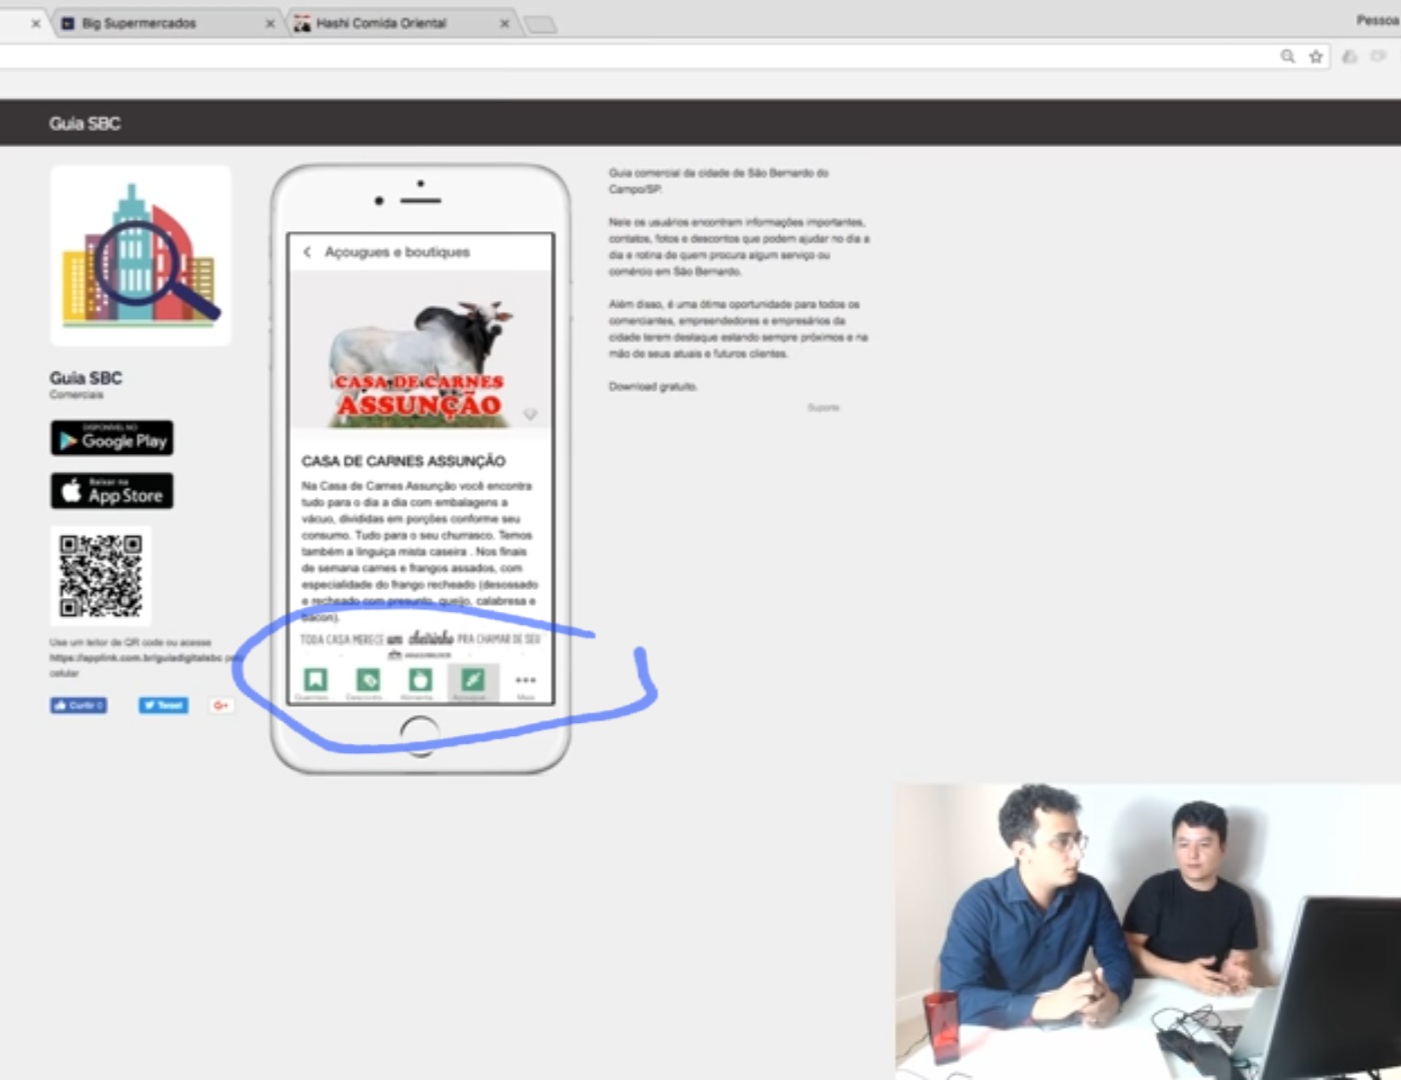
Task: Open the Descontos tag icon tab
Action: coord(368,680)
